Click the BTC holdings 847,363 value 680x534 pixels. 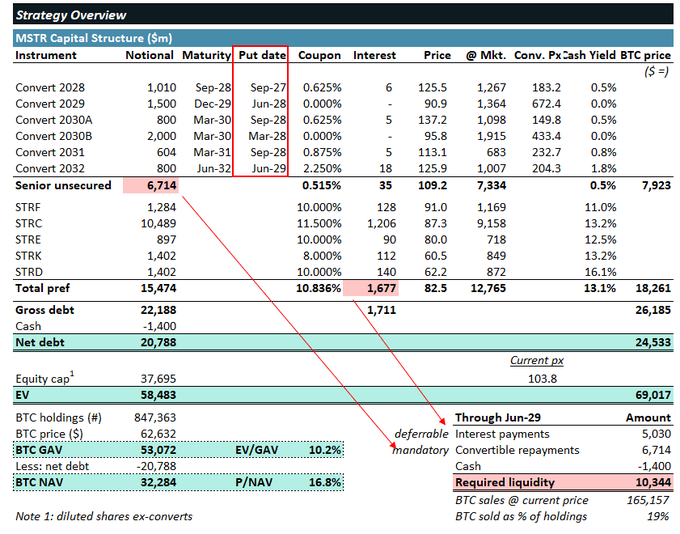(x=155, y=418)
